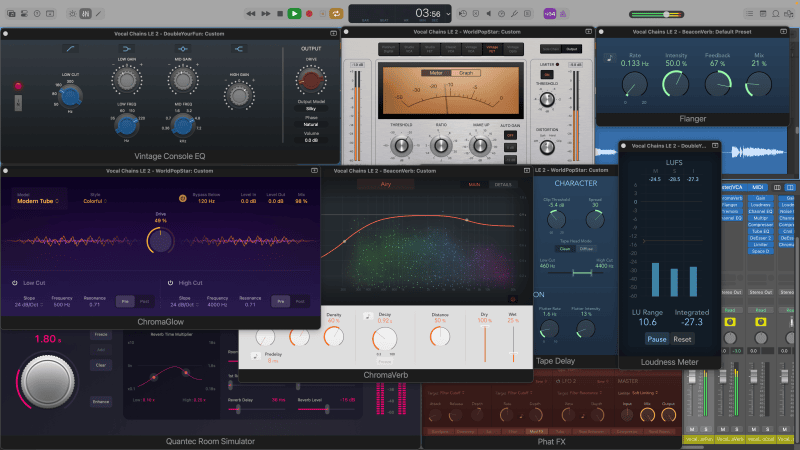Toggle the ChromaGlow Low Cut power icon
Image resolution: width=800 pixels, height=450 pixels.
click(16, 283)
